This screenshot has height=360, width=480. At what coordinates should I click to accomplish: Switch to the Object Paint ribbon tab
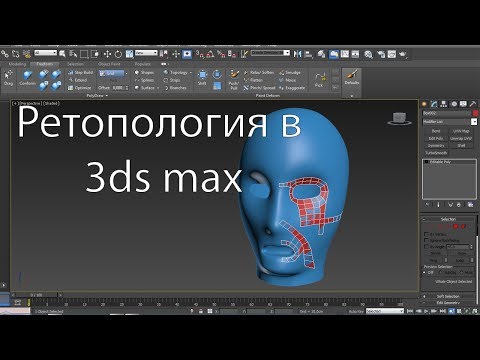109,64
